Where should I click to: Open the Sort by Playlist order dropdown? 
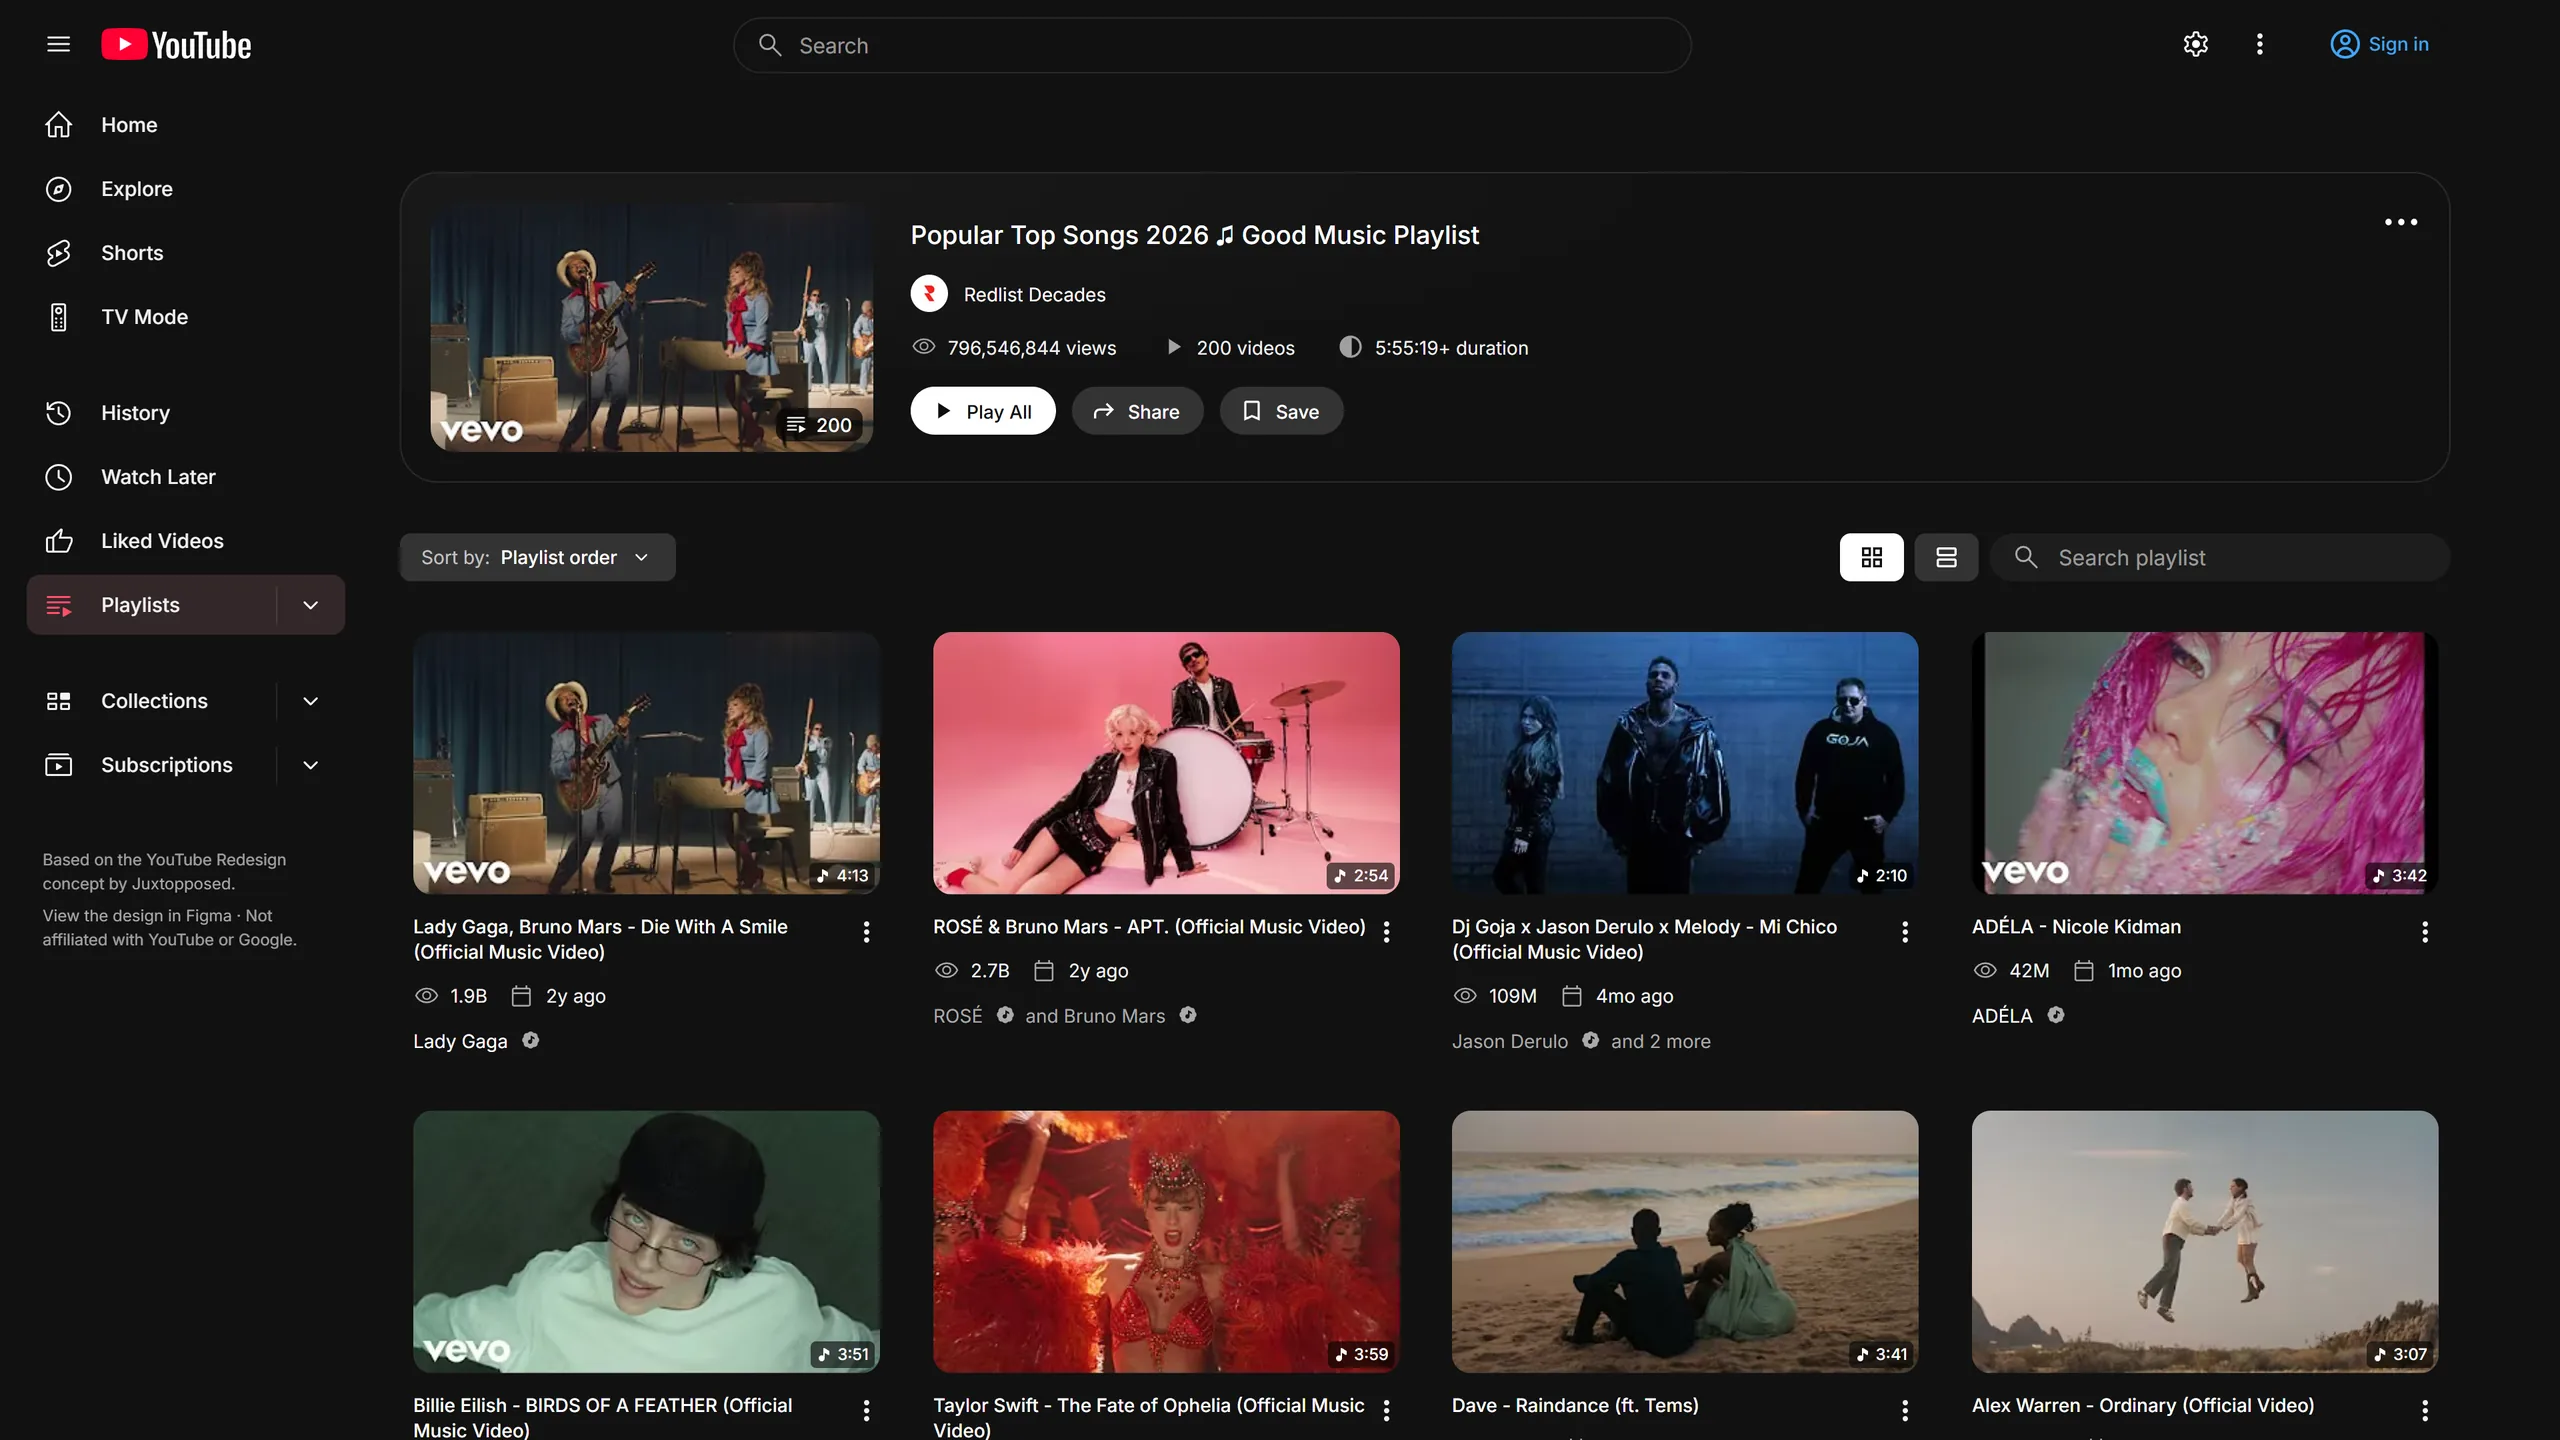[x=538, y=557]
